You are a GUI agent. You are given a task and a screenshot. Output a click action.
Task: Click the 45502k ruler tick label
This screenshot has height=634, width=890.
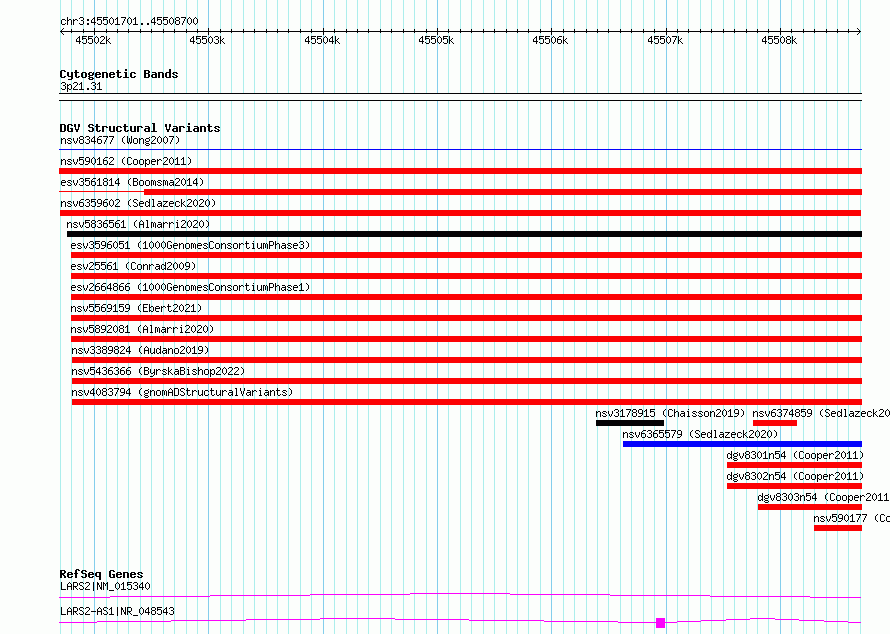(x=93, y=40)
